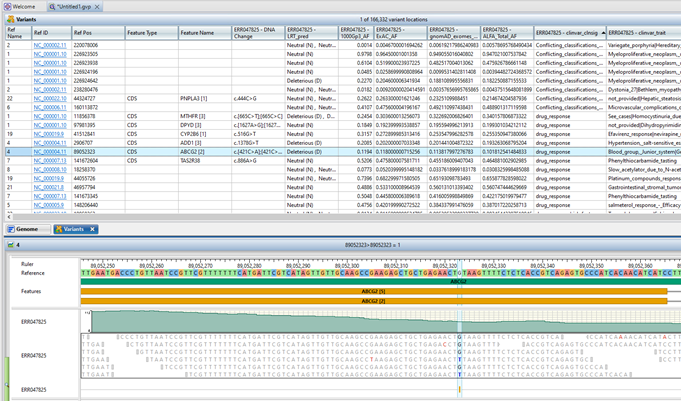Switch to the Welcome tab

point(22,6)
